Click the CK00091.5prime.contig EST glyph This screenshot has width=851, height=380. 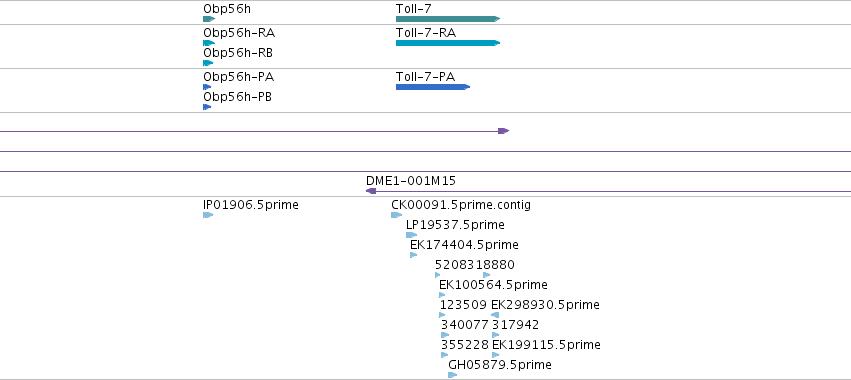tap(396, 215)
